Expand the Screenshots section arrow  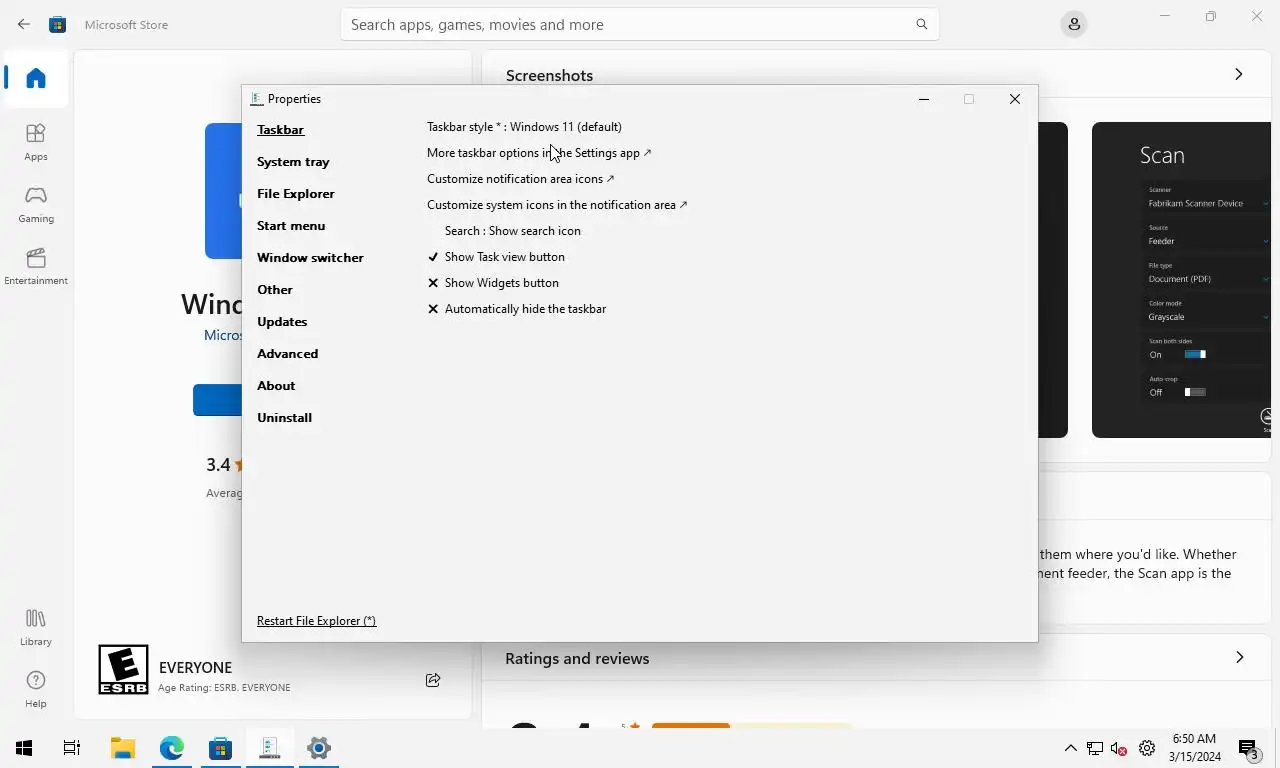[x=1239, y=75]
